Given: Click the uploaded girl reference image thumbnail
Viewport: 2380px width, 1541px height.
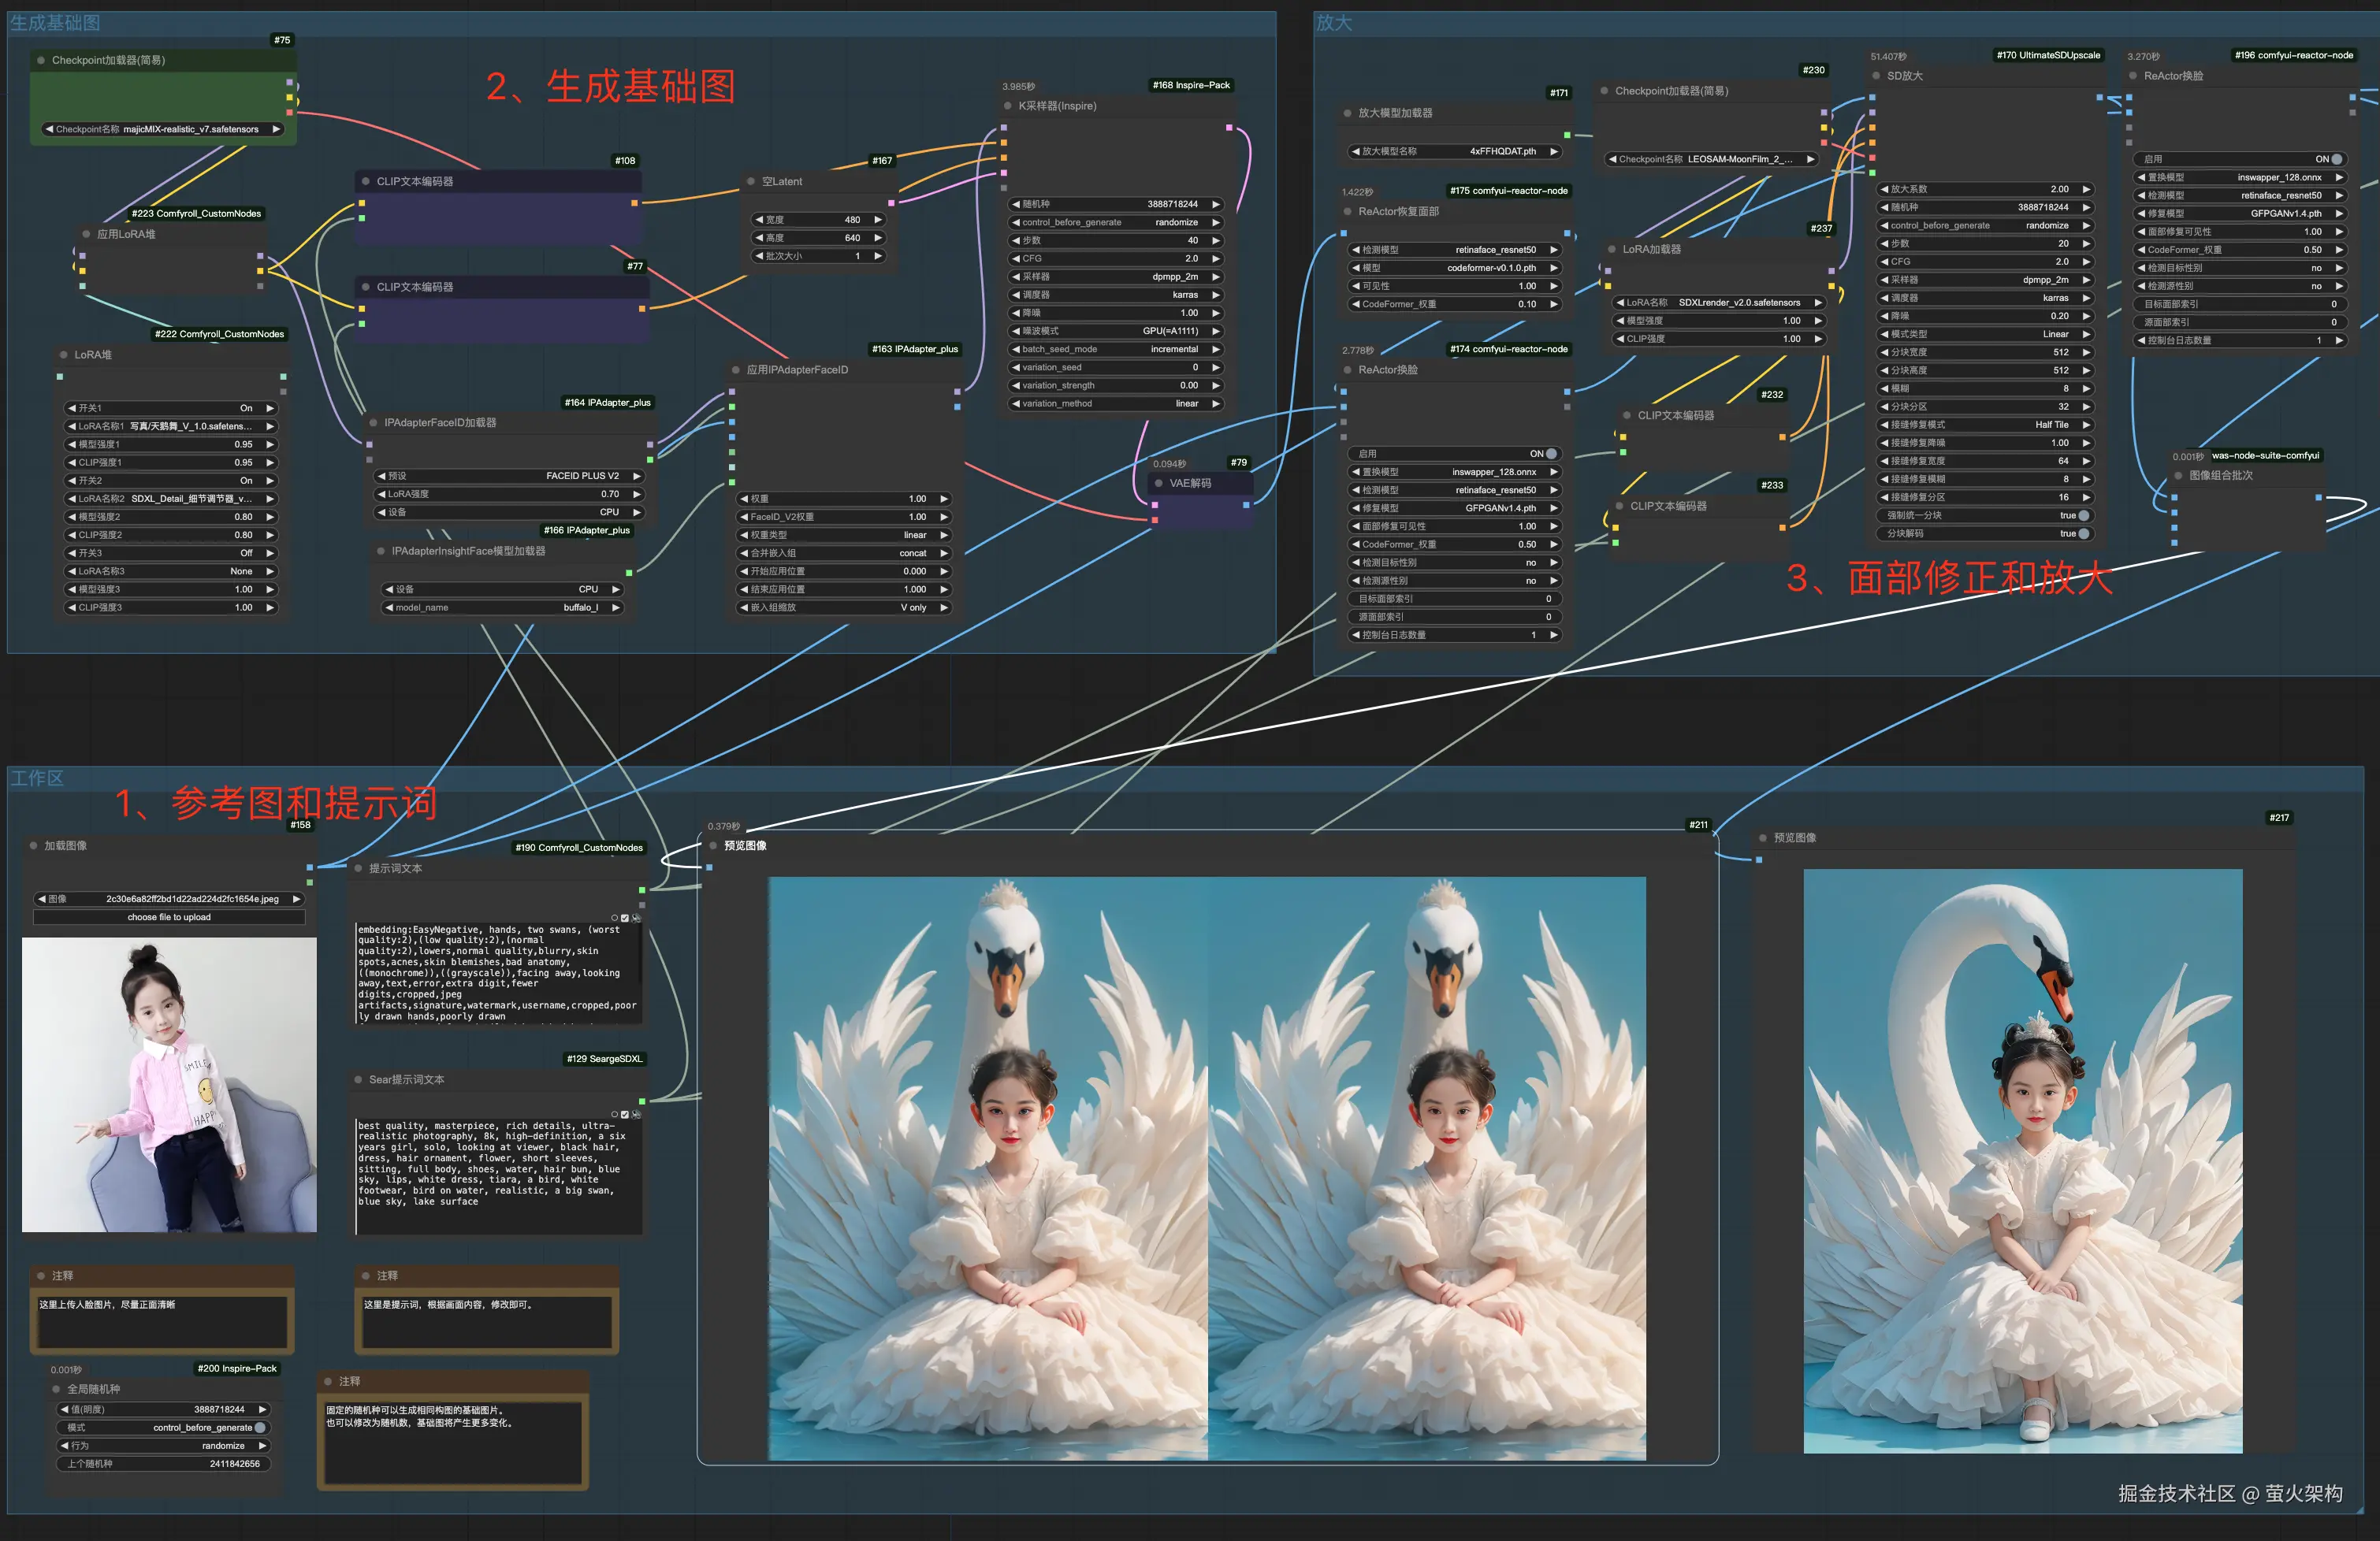Looking at the screenshot, I should (169, 1085).
